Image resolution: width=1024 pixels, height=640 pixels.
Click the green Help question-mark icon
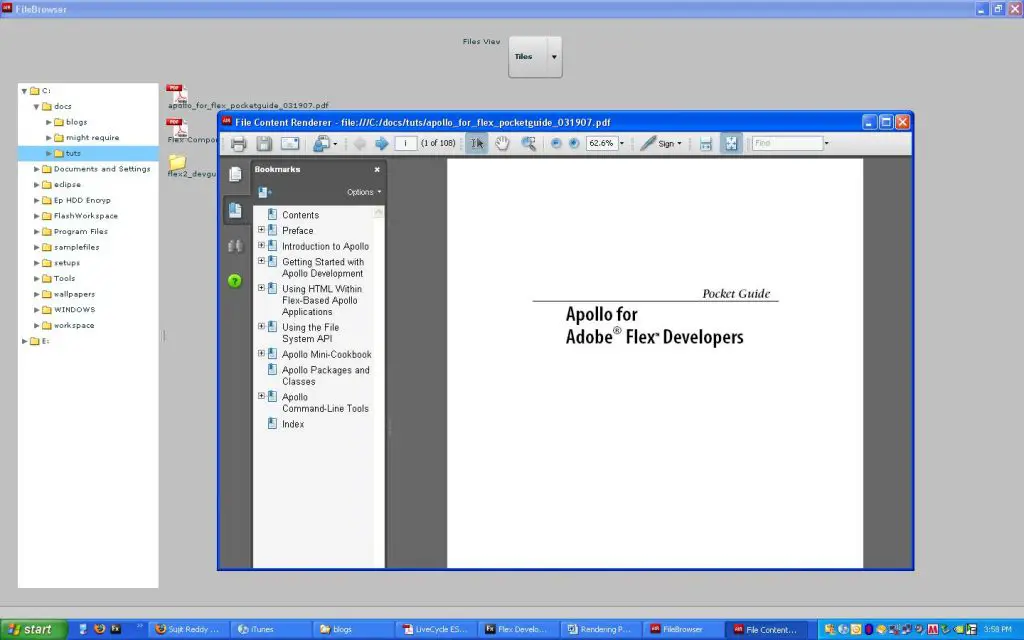pos(235,281)
